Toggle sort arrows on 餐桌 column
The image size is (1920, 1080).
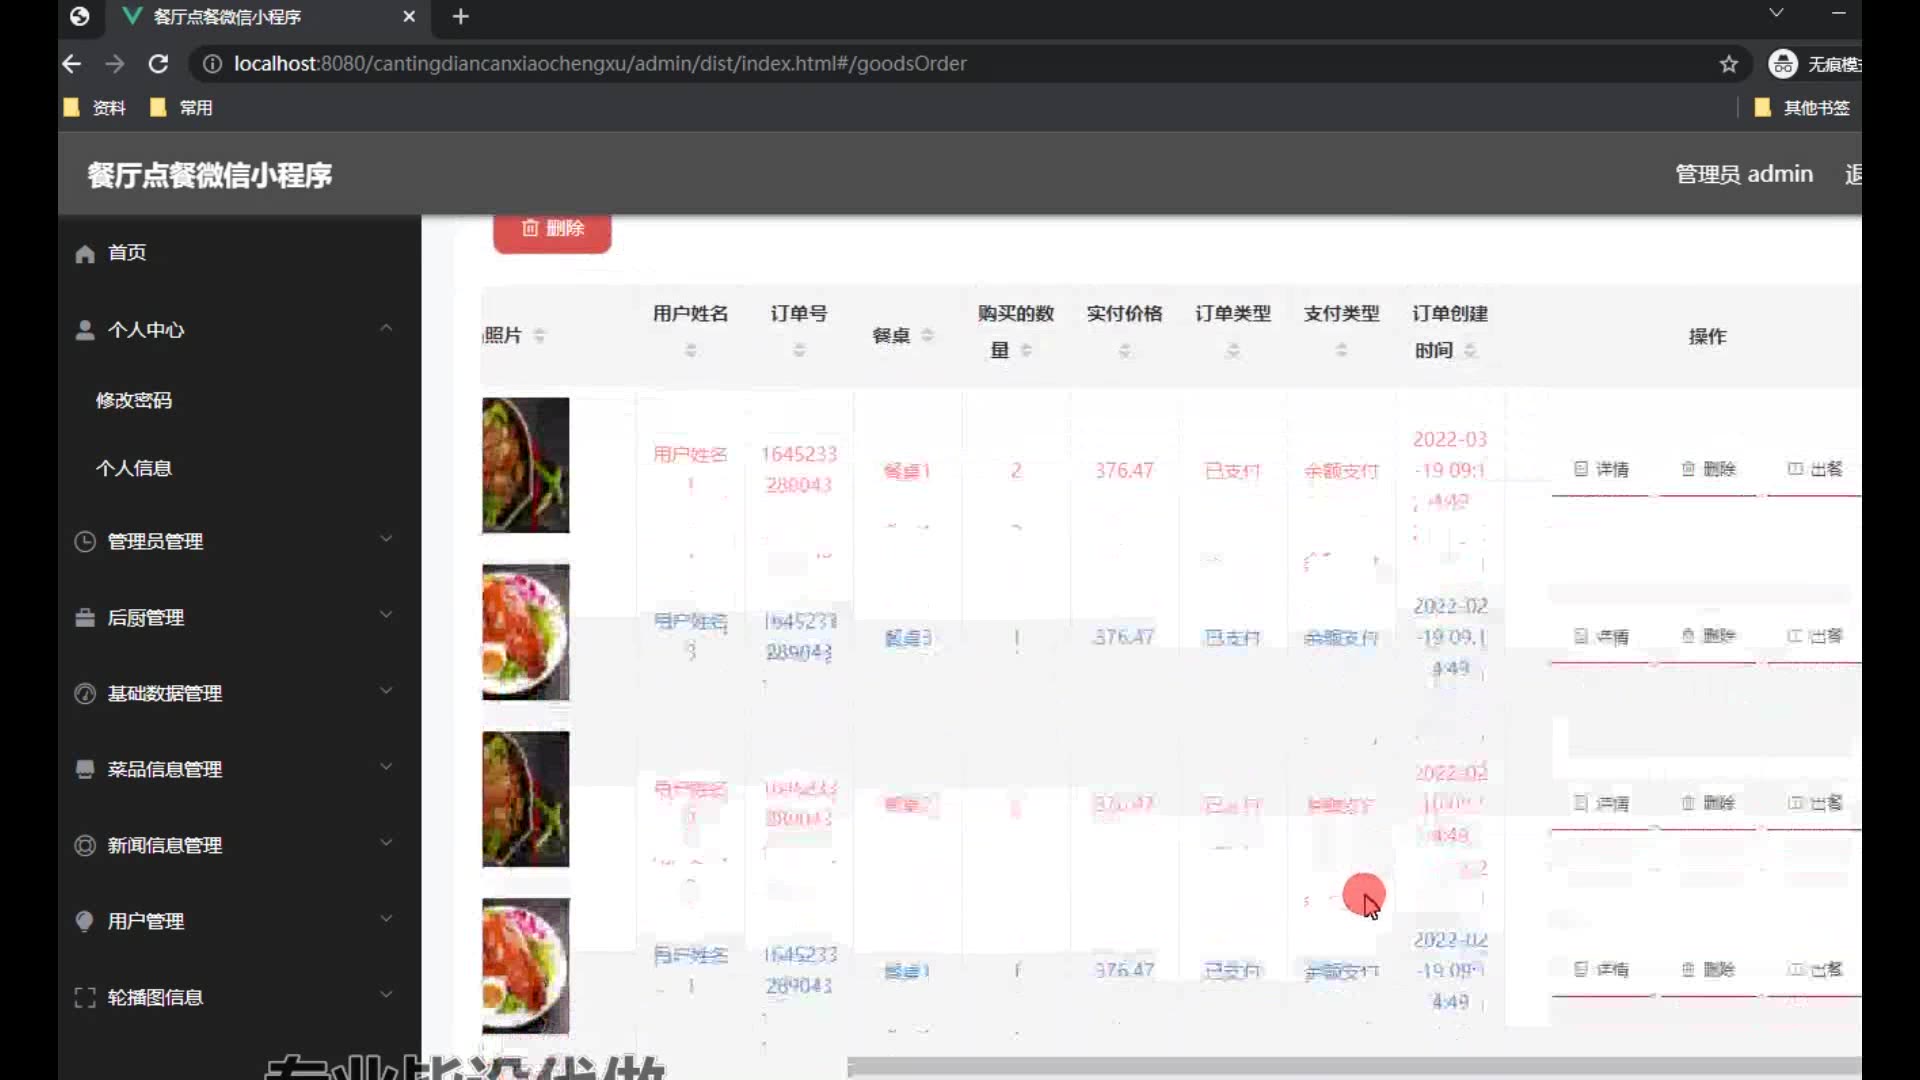point(927,336)
